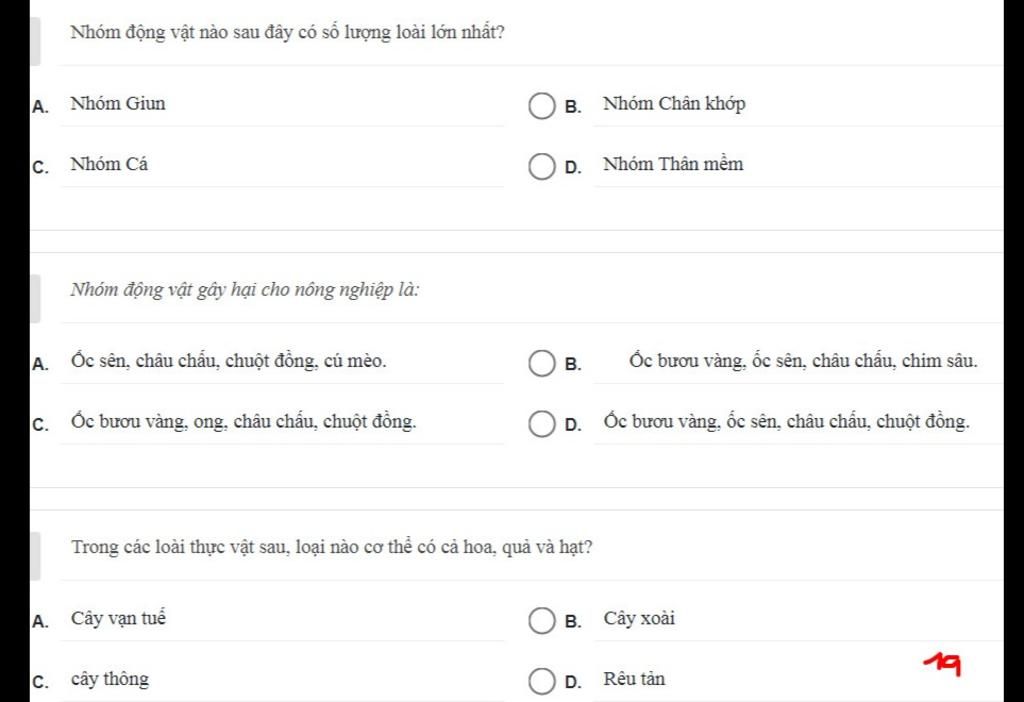
Task: Select radio button for answer 'Nhóm Chân khớp'
Action: (541, 106)
